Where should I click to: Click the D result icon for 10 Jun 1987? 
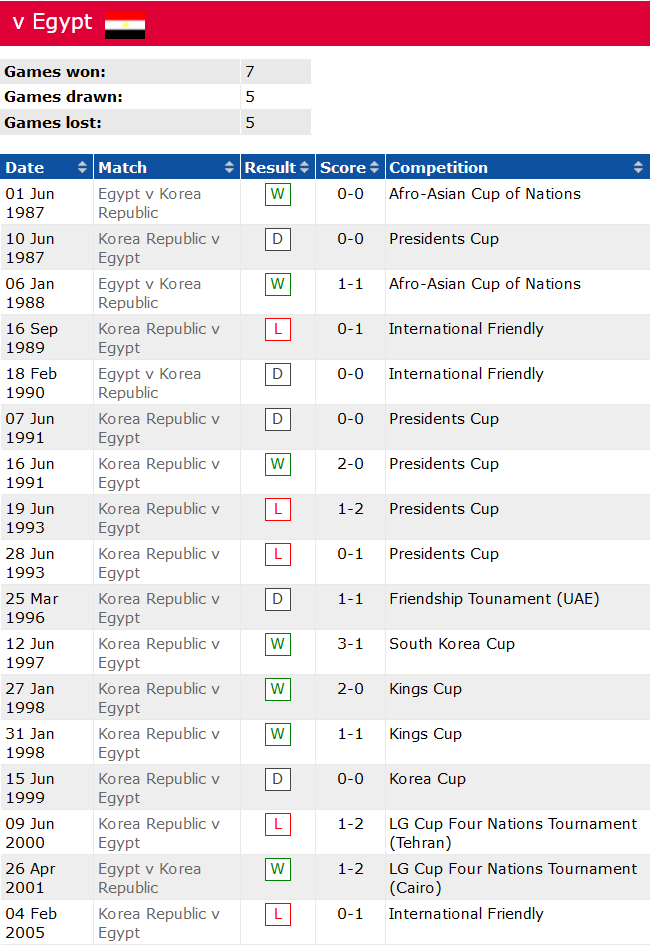point(278,239)
